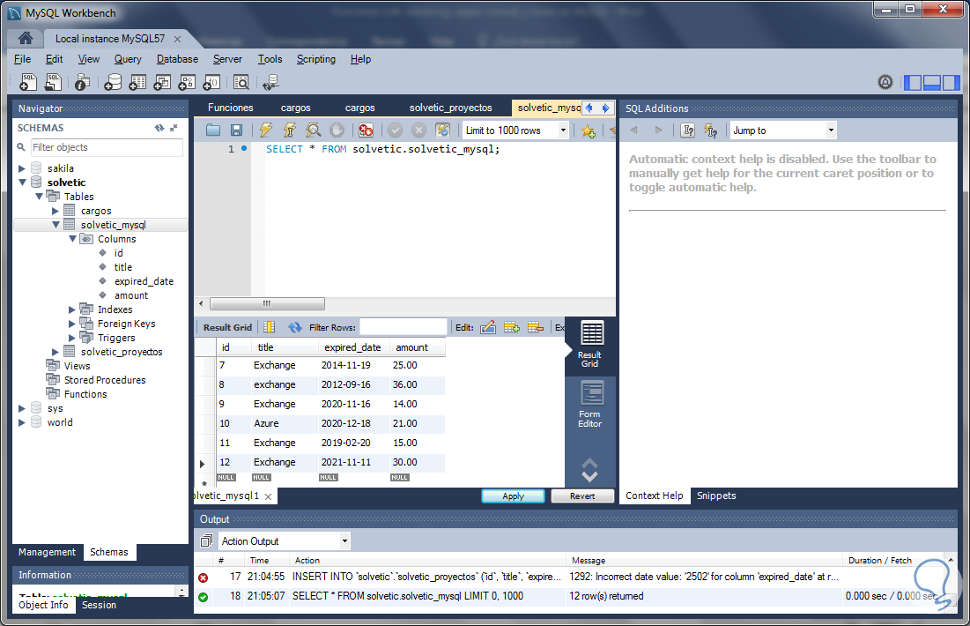Expand the cargos table node
970x626 pixels.
[55, 211]
